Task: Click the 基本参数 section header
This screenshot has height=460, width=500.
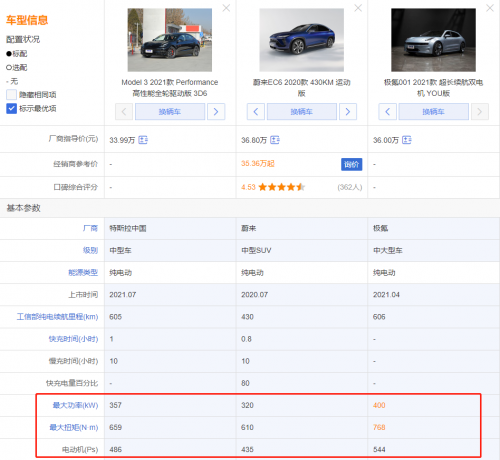Action: [x=23, y=208]
